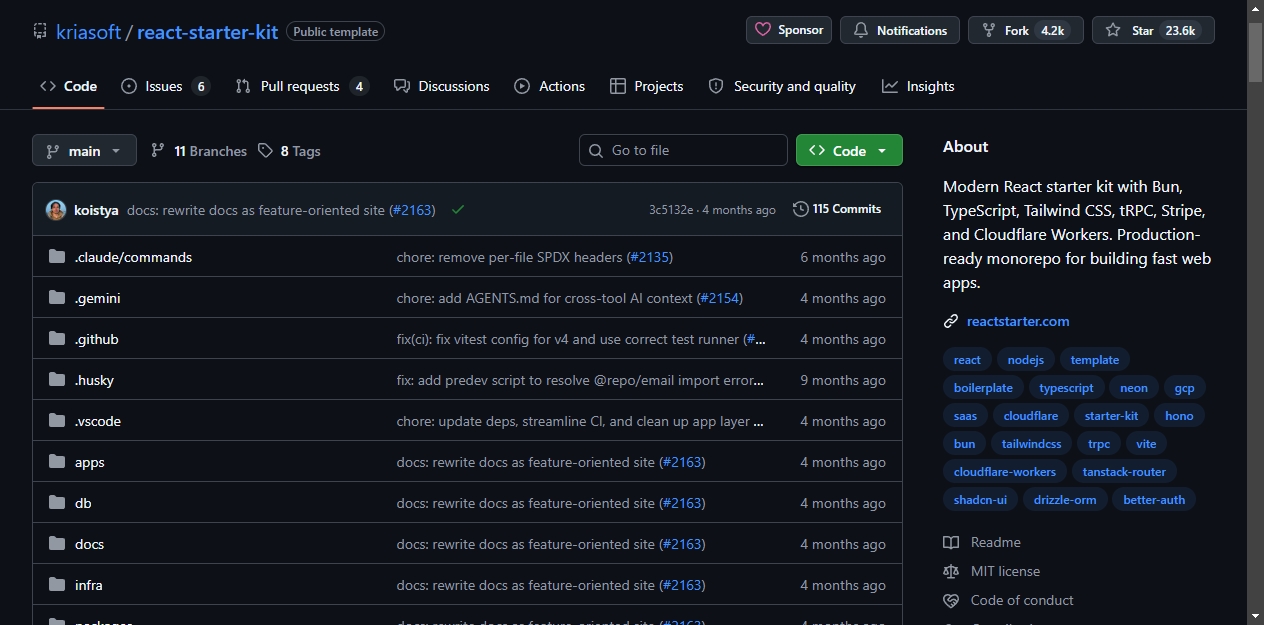
Task: View the 11 Branches link
Action: tap(199, 151)
